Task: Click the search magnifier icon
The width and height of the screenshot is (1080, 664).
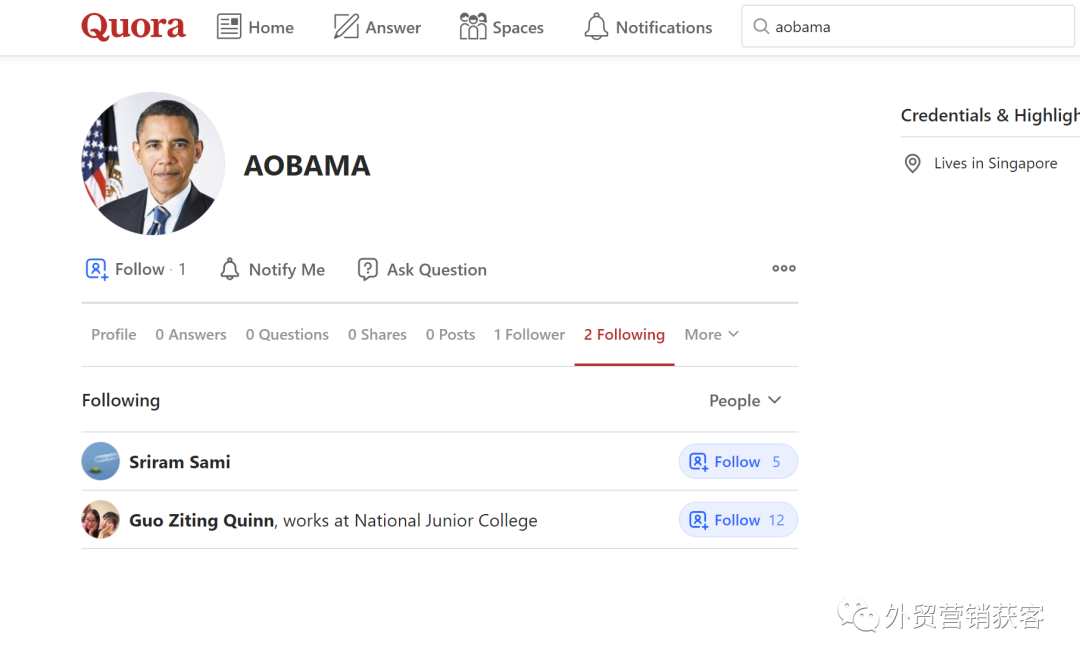Action: (760, 27)
